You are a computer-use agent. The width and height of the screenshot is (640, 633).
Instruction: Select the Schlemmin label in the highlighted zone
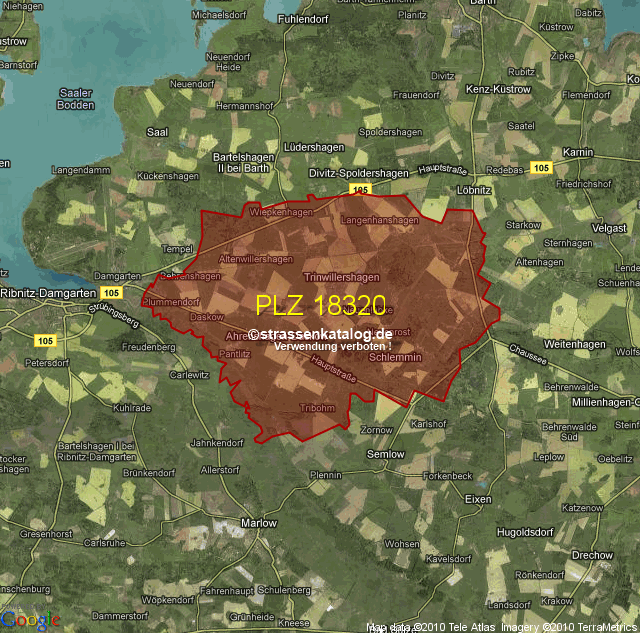(x=395, y=357)
